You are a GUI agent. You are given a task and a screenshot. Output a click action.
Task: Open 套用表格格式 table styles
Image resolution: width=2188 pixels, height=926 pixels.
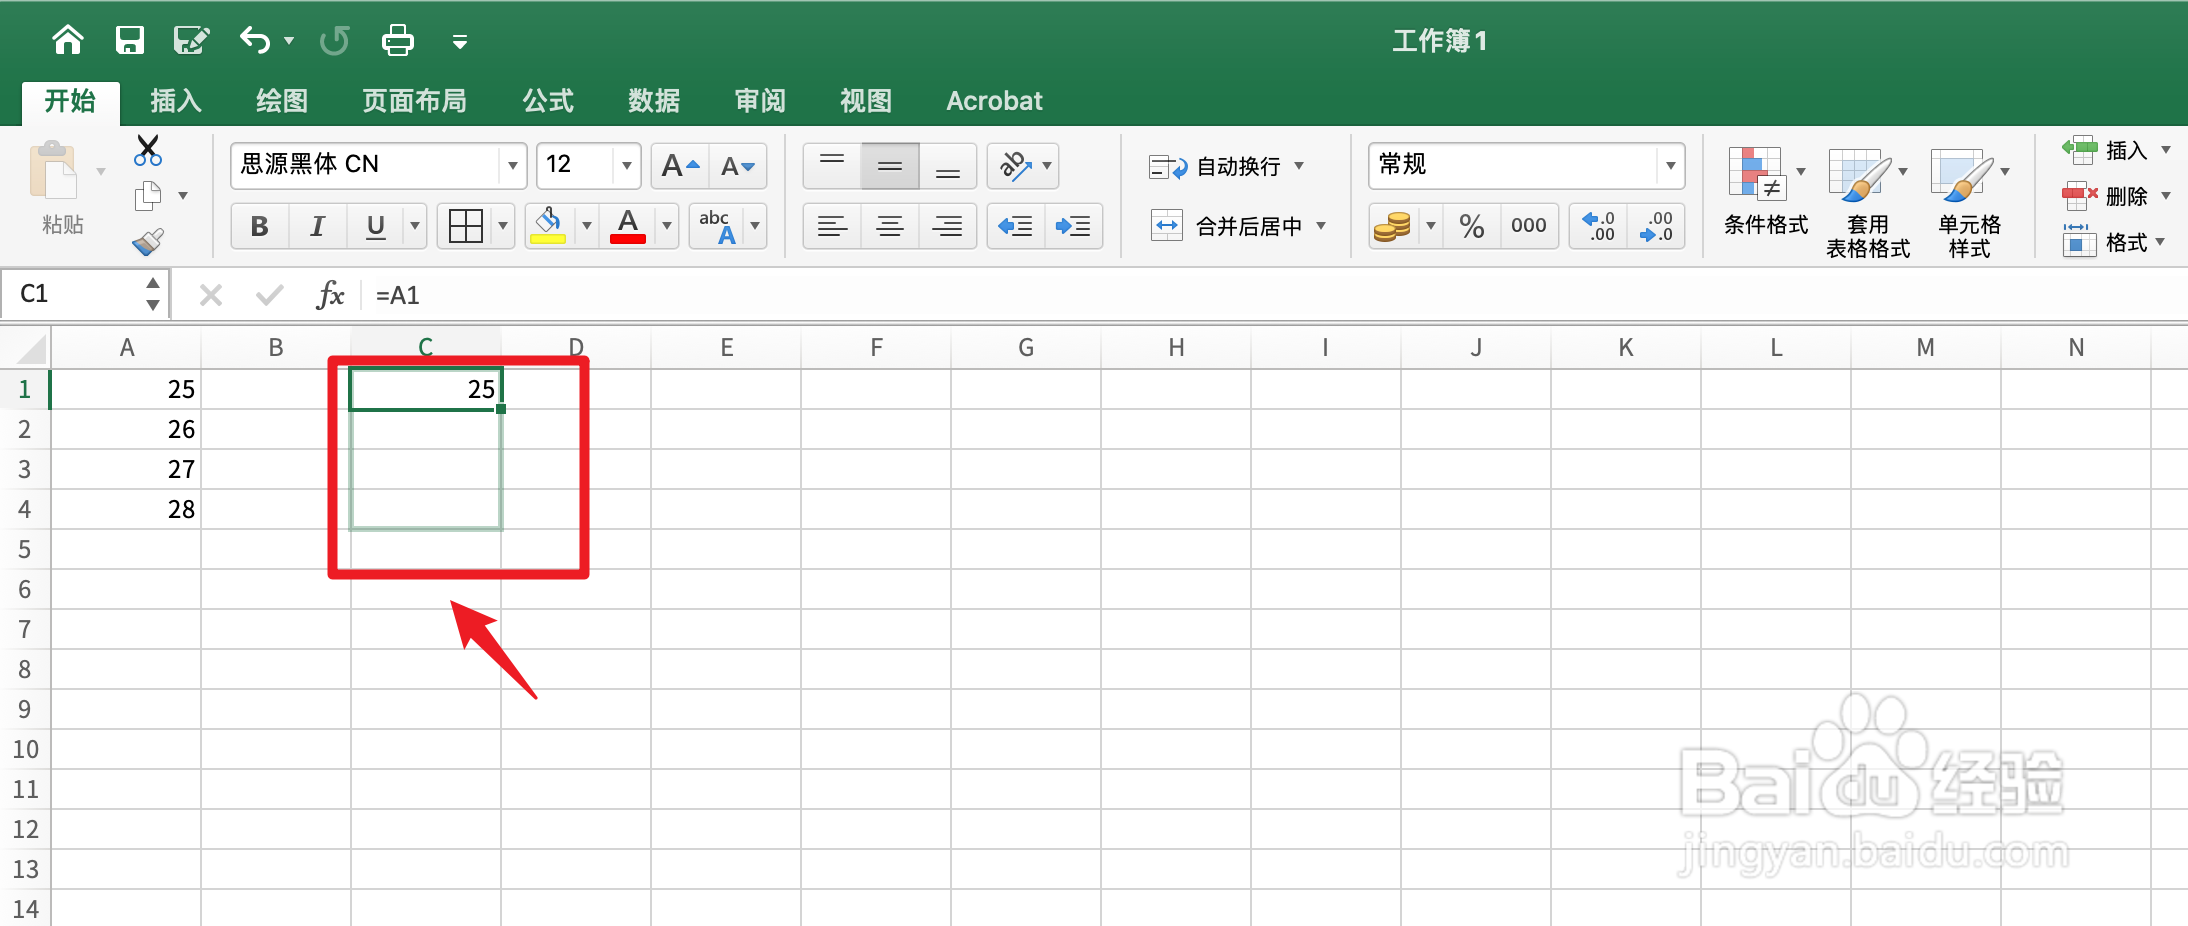pyautogui.click(x=1867, y=204)
